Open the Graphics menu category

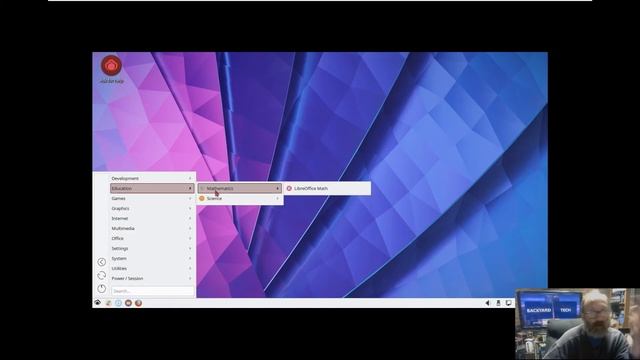pyautogui.click(x=151, y=209)
